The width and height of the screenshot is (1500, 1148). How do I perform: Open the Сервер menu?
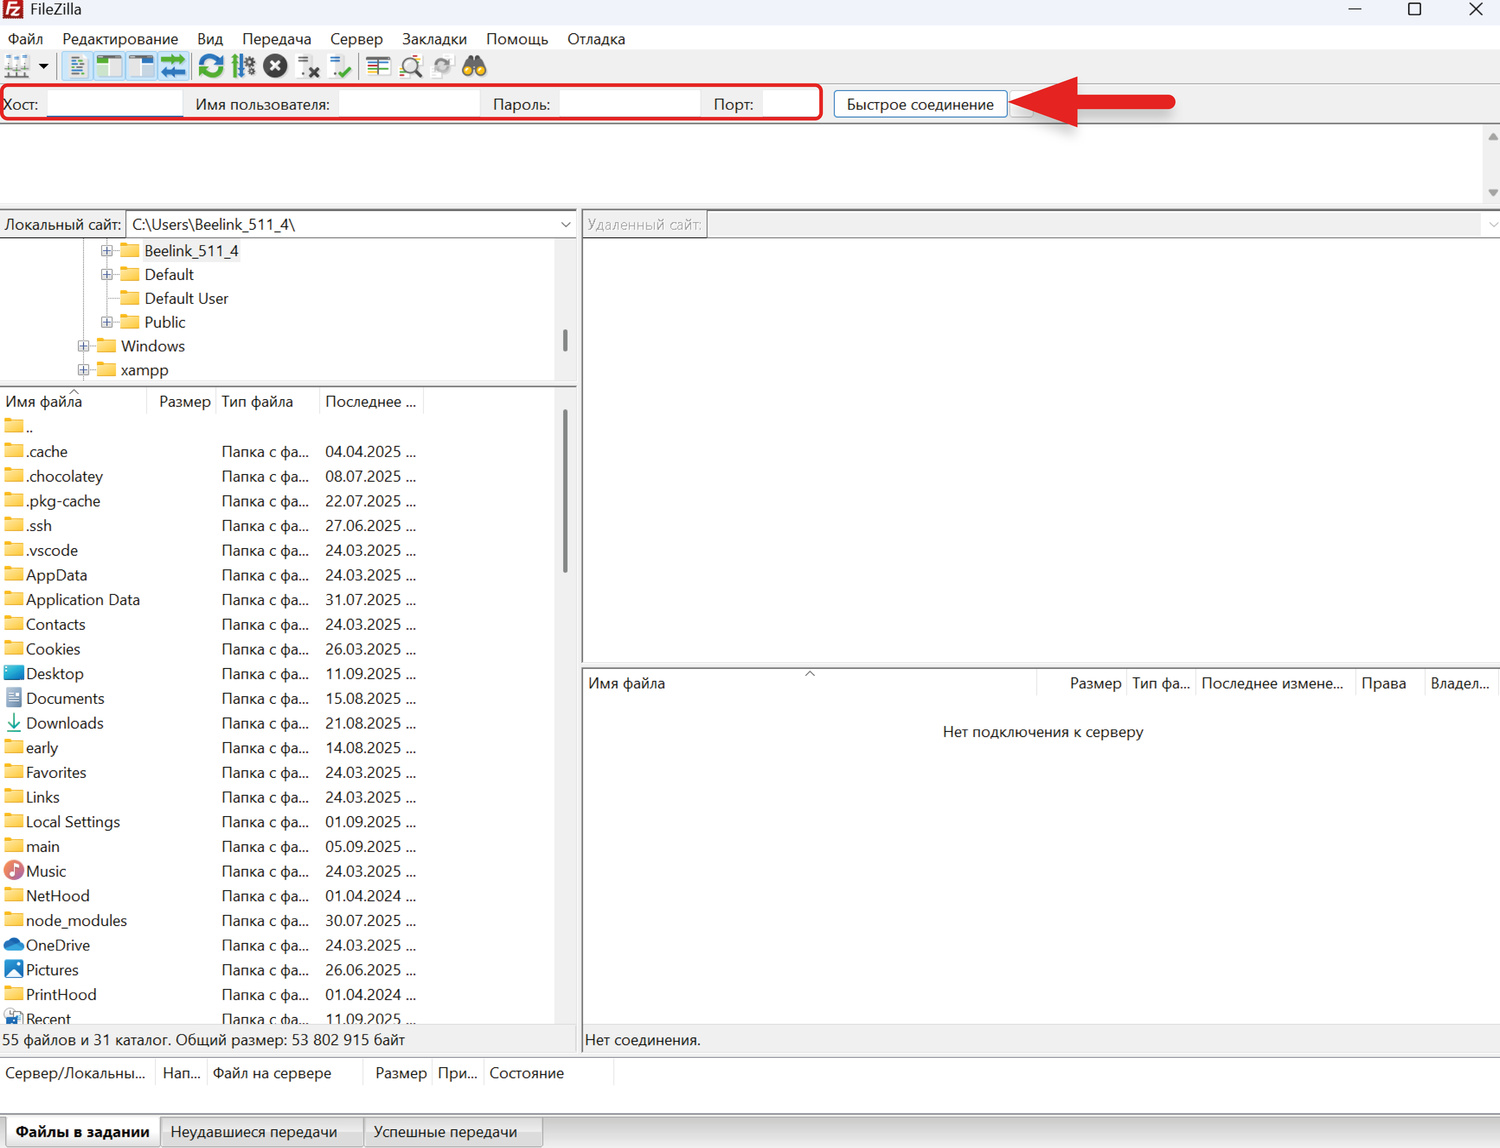(x=356, y=39)
